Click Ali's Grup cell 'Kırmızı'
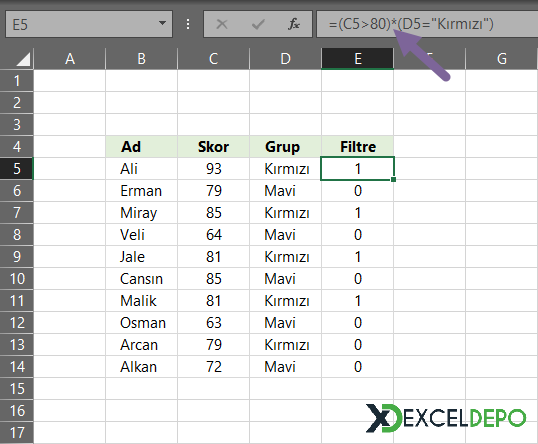The height and width of the screenshot is (444, 538). tap(285, 168)
